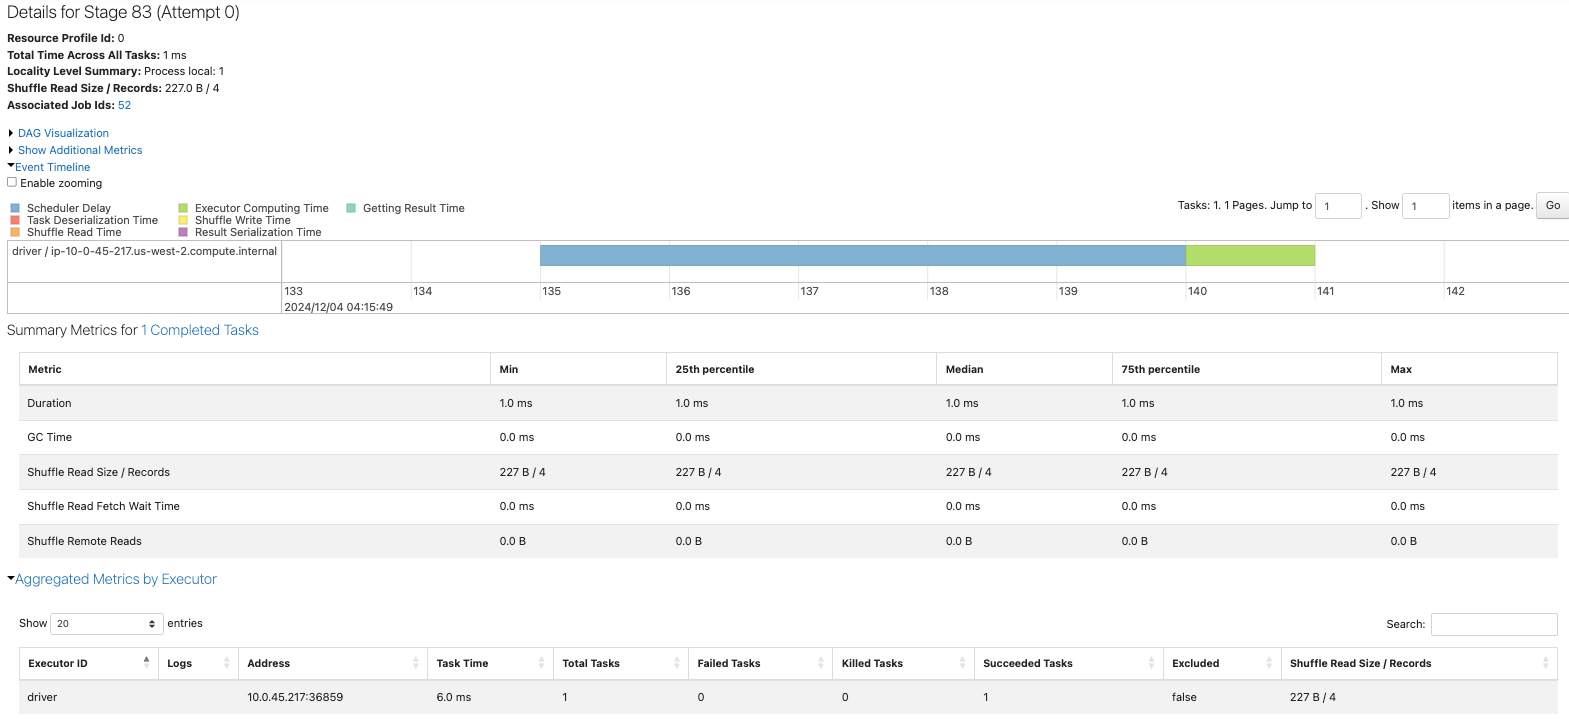
Task: Click the Shuffle Write Time yellow swatch
Action: pos(183,220)
